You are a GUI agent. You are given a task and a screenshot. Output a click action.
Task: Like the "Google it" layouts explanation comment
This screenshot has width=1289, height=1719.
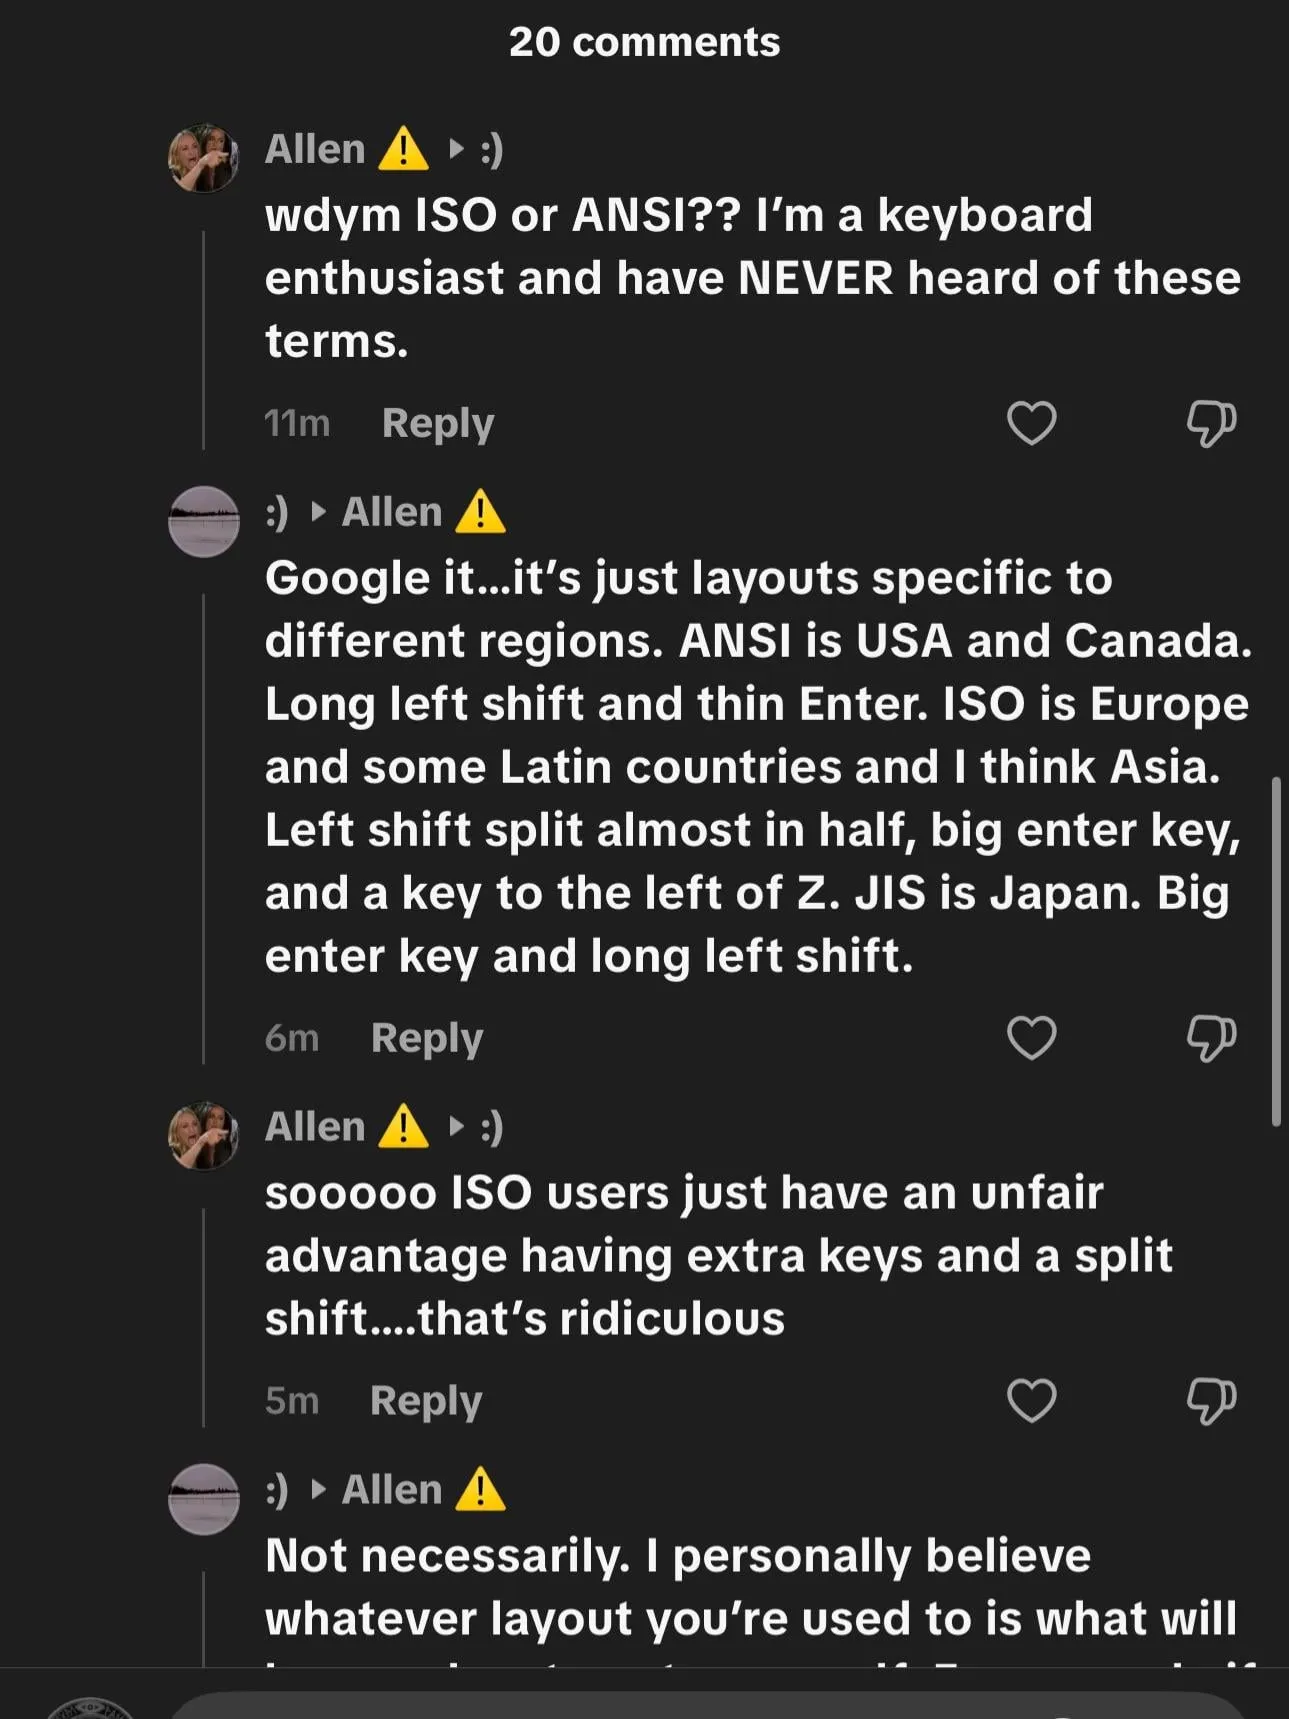tap(1031, 1038)
